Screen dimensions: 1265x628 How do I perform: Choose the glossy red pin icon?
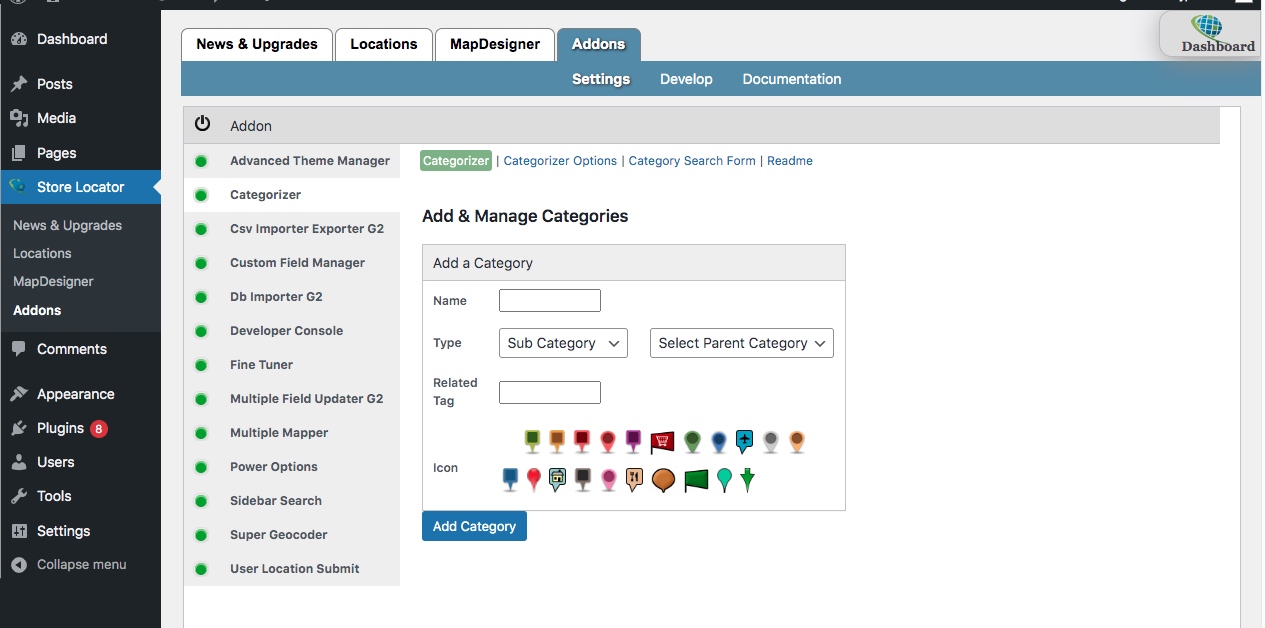(x=534, y=480)
